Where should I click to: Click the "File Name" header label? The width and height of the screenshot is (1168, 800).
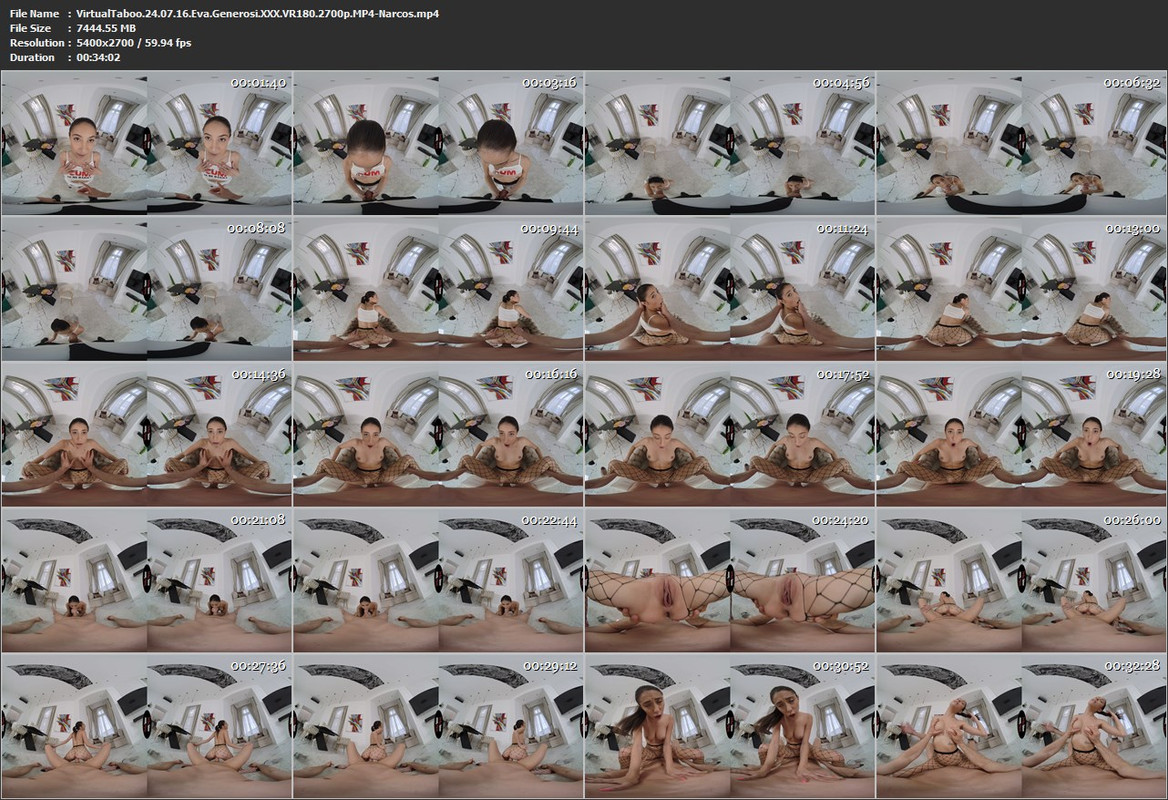click(x=34, y=13)
